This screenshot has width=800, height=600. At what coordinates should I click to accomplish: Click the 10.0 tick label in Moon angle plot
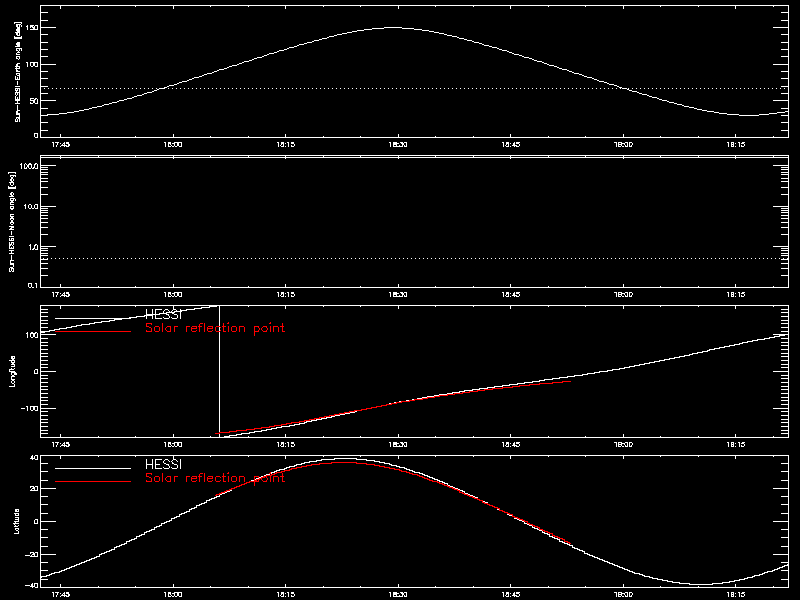[x=31, y=207]
